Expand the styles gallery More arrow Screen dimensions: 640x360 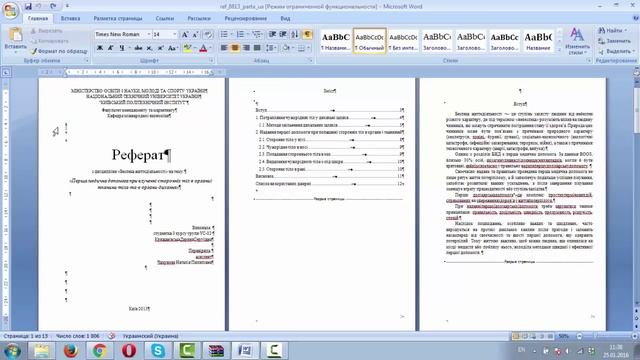click(x=560, y=49)
